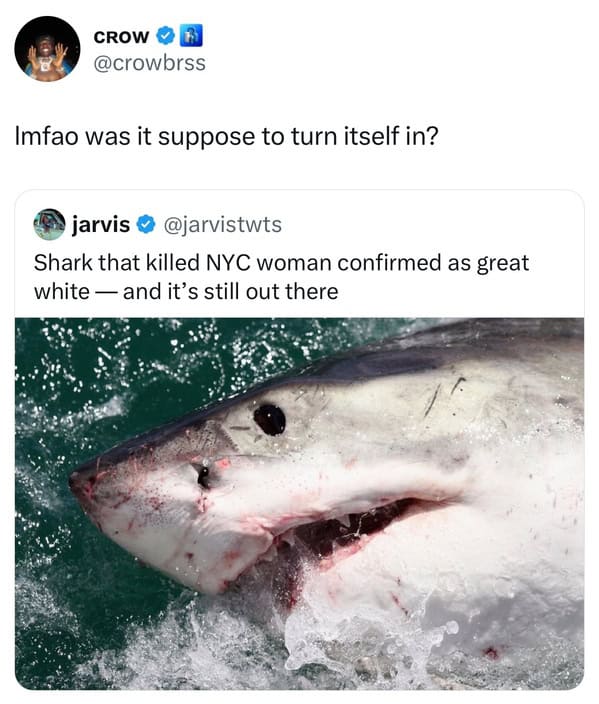Click the verified checkmark next to jarvis

click(x=145, y=224)
